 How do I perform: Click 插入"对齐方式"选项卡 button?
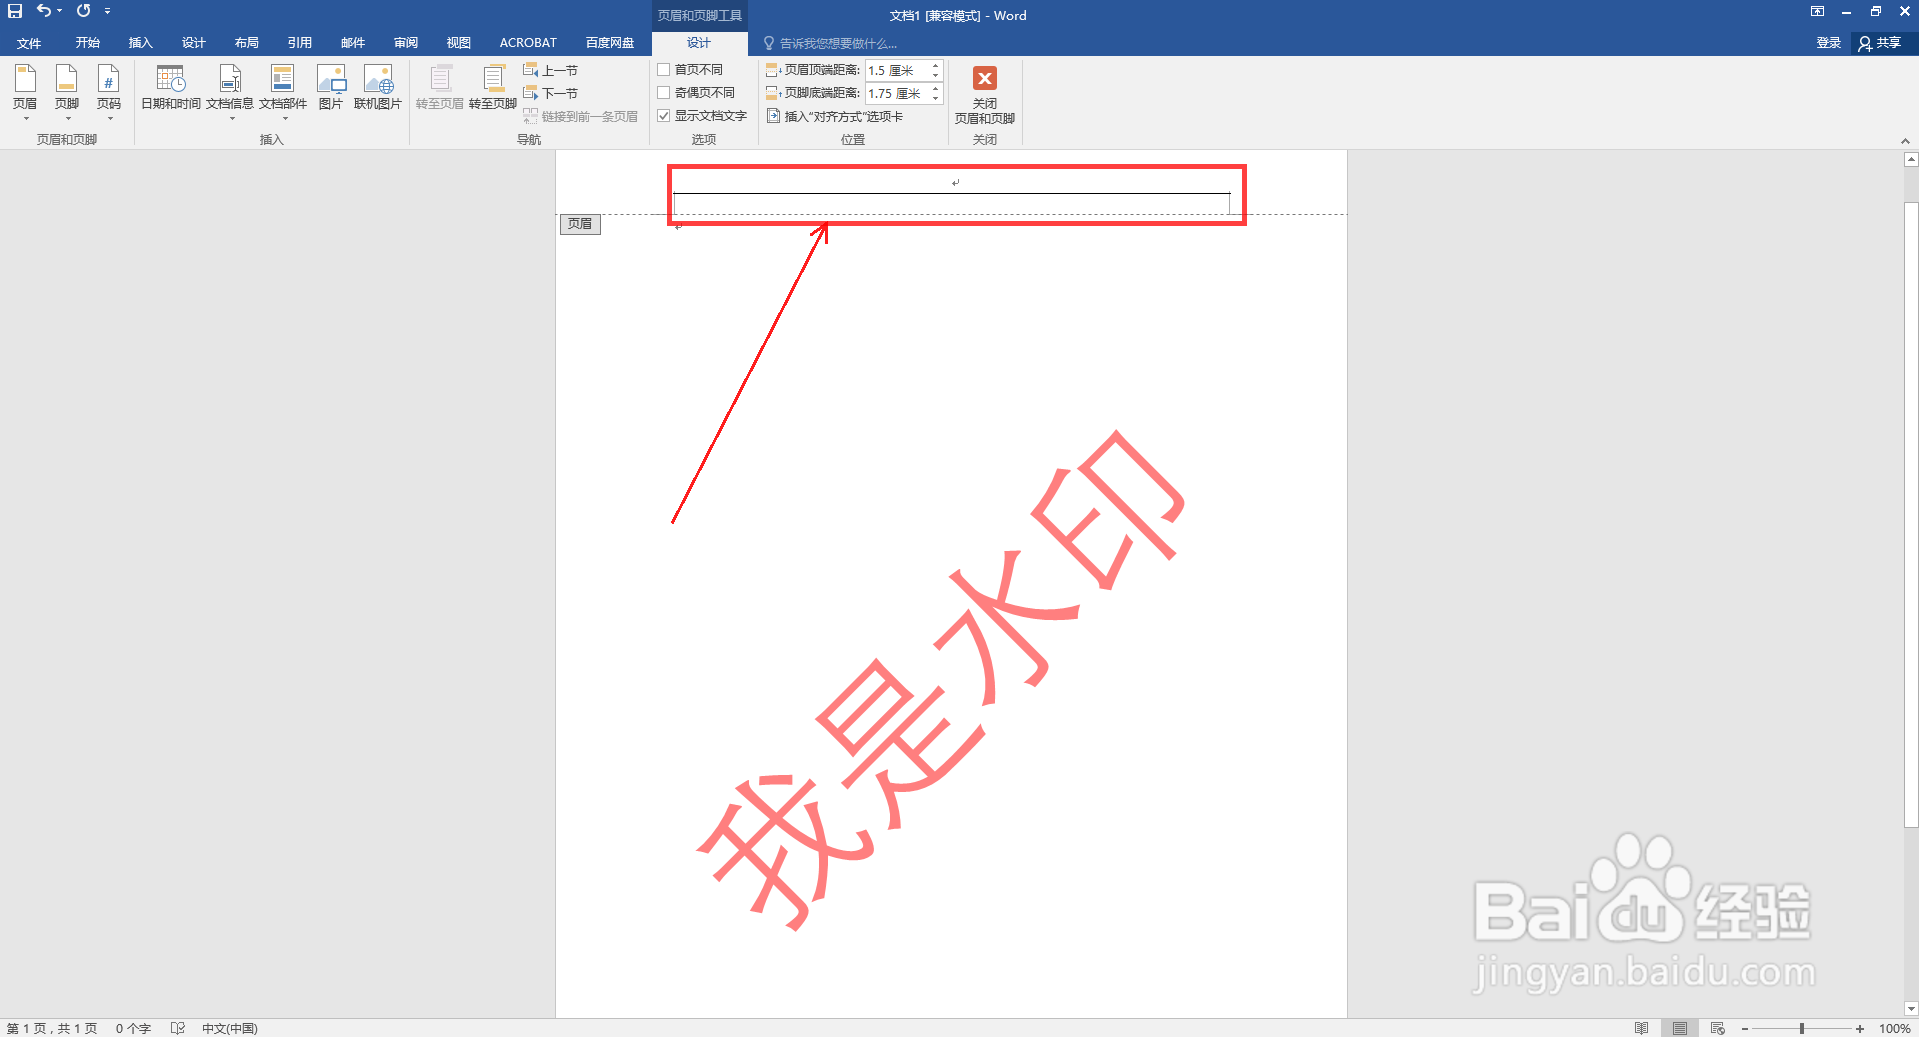845,115
